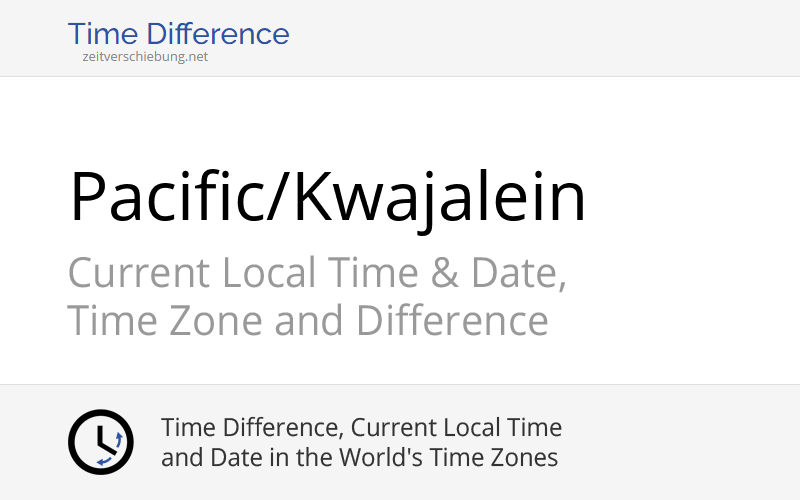The width and height of the screenshot is (800, 500).
Task: Click footer line "Time Difference, Current Local Time"
Action: point(361,428)
